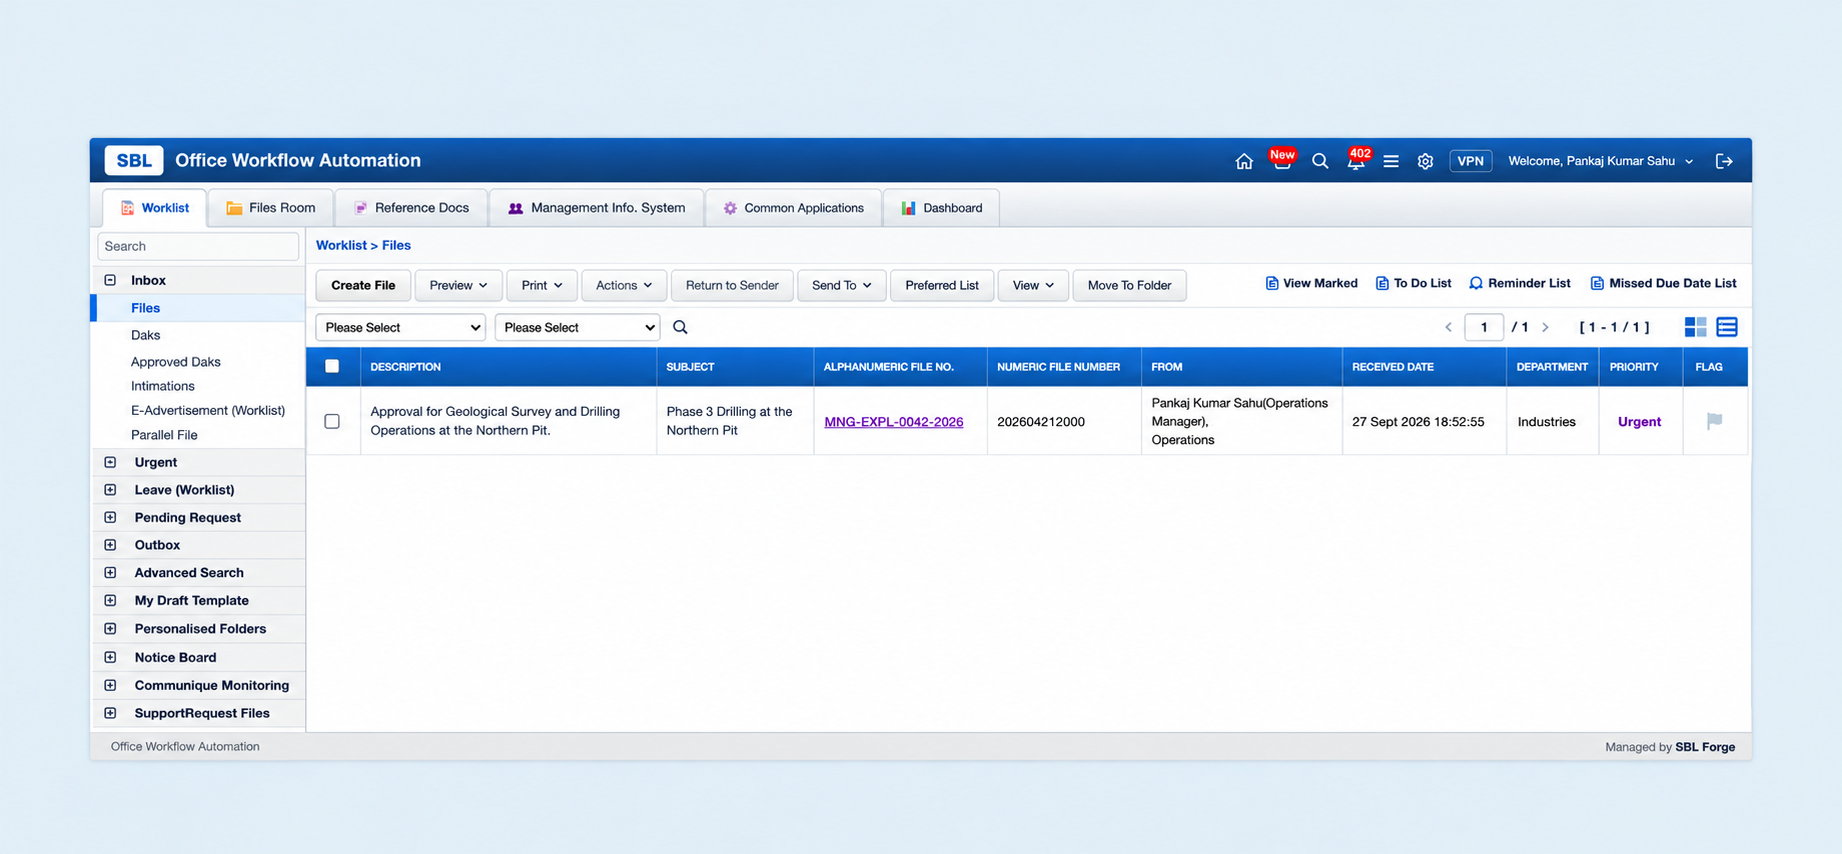Tick the select-all header checkbox
The image size is (1842, 854).
point(332,366)
